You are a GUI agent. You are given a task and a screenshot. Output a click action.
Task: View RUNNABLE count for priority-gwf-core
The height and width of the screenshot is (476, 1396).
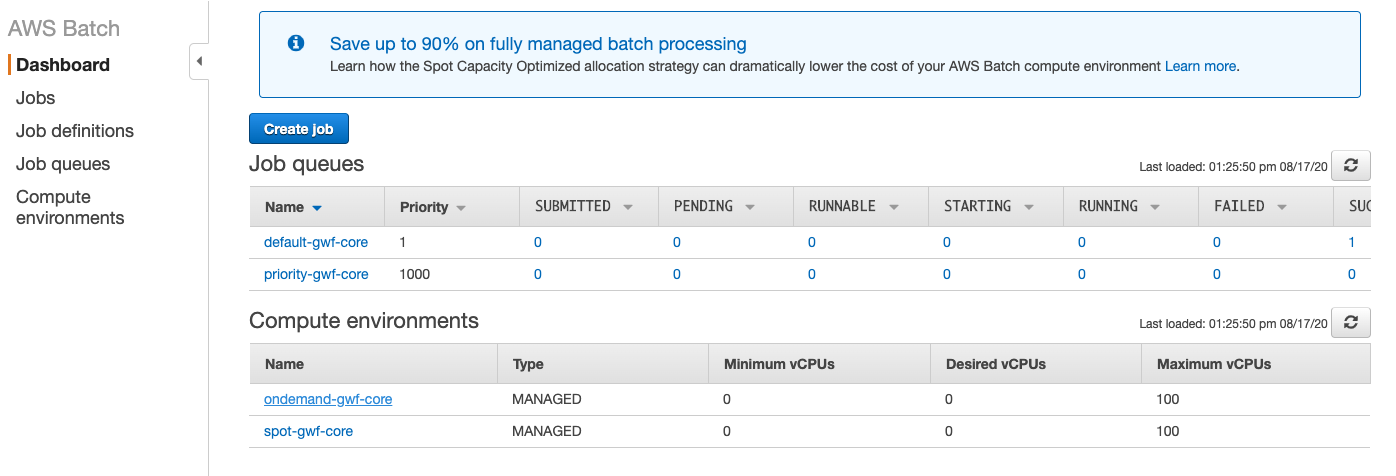[812, 274]
